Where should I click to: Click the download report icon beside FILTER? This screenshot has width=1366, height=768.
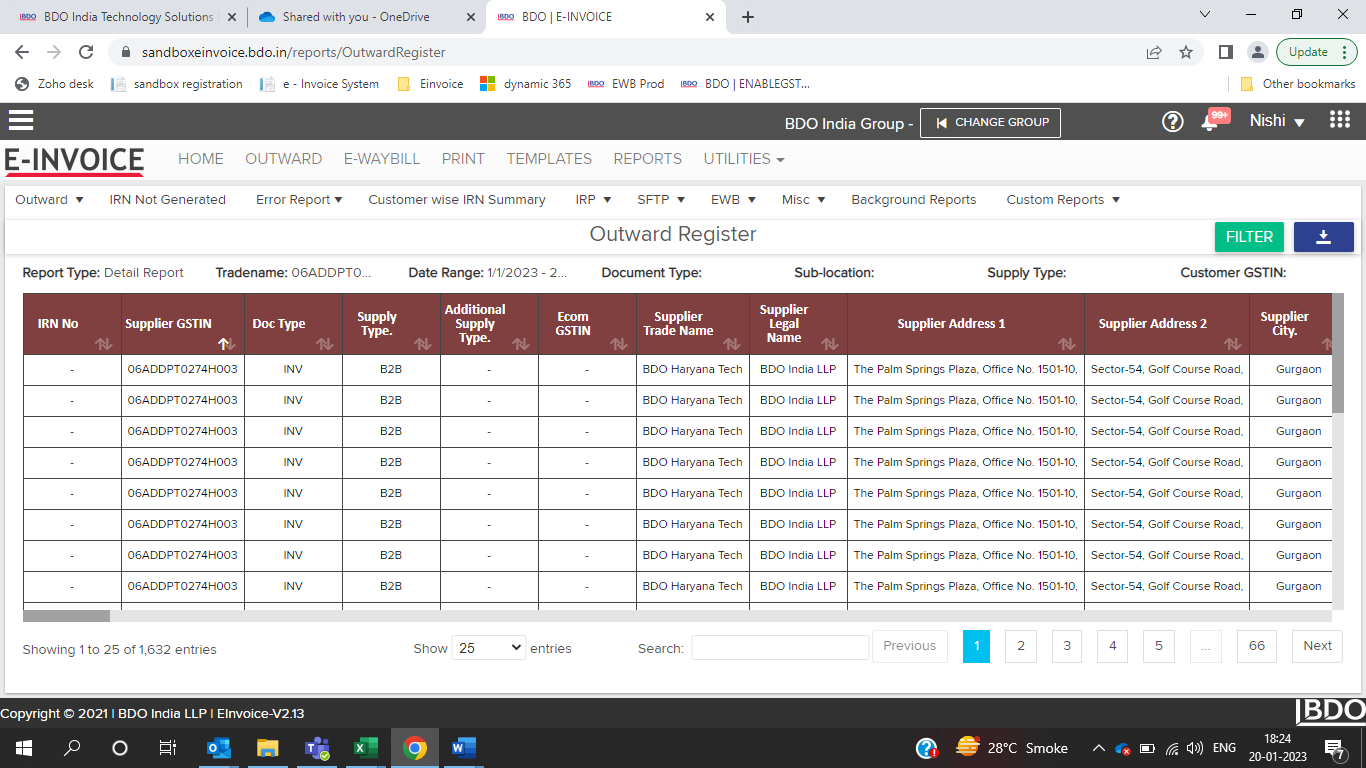coord(1323,237)
